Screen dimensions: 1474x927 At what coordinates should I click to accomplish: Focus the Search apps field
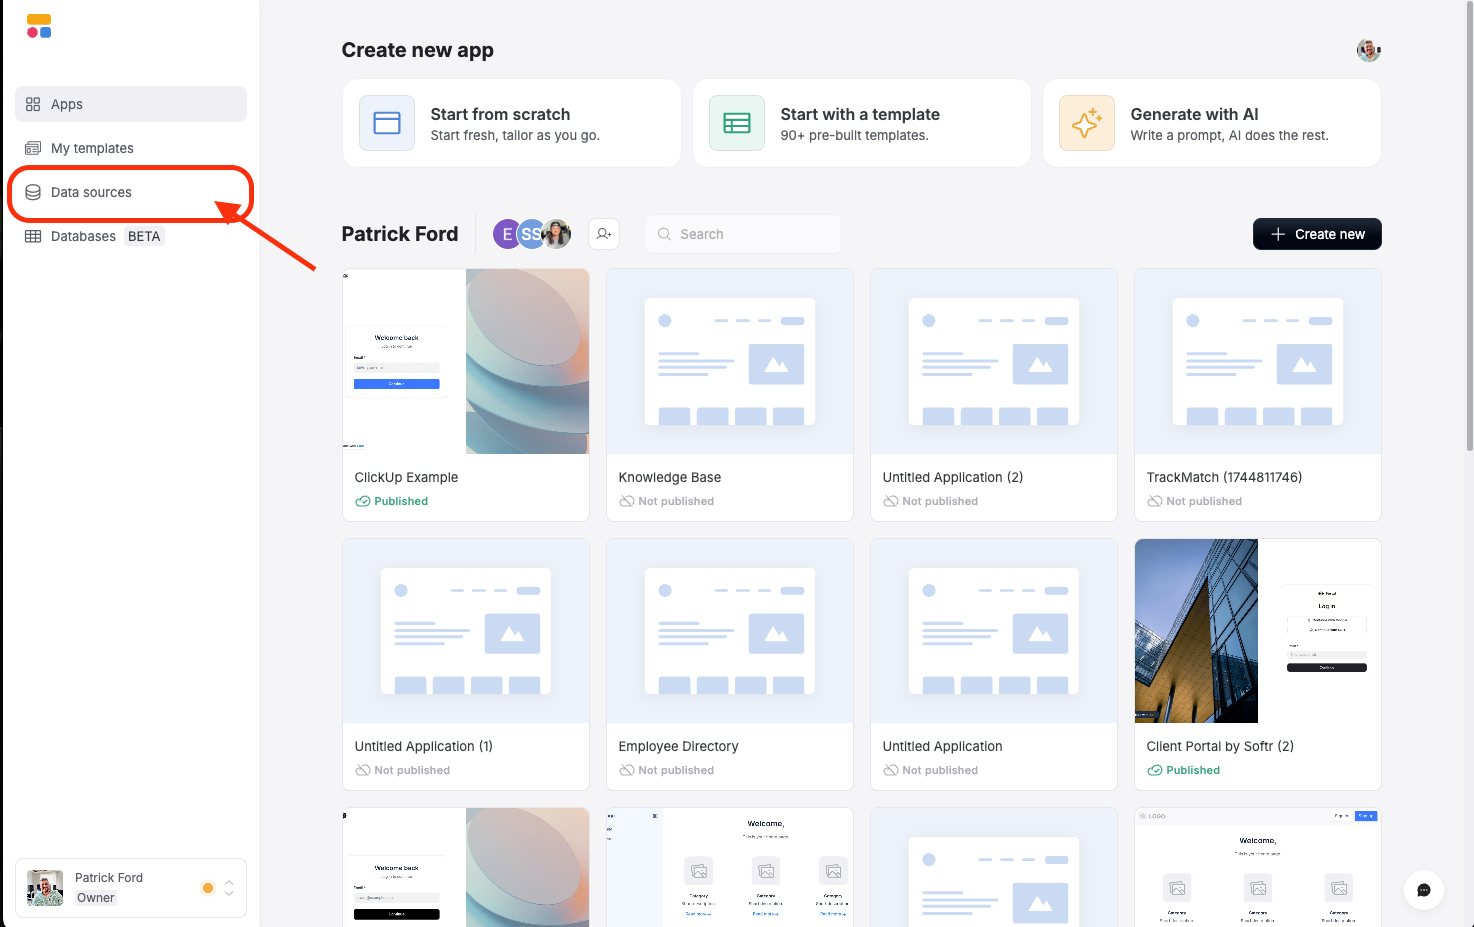tap(743, 234)
